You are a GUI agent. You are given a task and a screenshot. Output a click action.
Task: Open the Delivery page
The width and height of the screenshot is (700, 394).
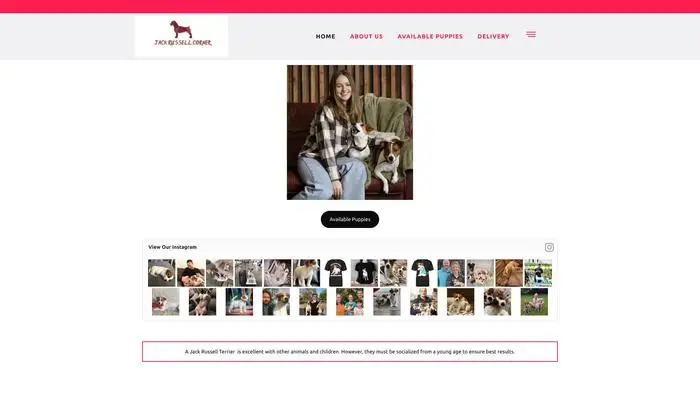pyautogui.click(x=493, y=37)
